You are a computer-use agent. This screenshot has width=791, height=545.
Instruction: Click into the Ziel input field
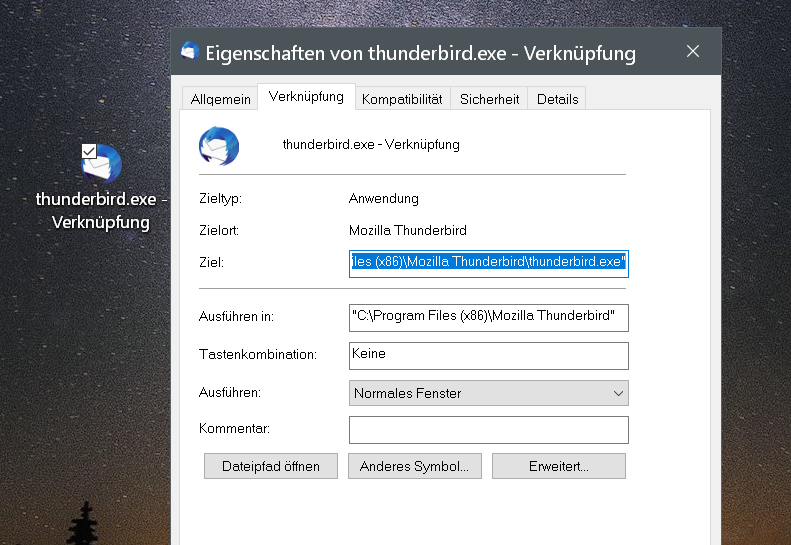tap(488, 263)
